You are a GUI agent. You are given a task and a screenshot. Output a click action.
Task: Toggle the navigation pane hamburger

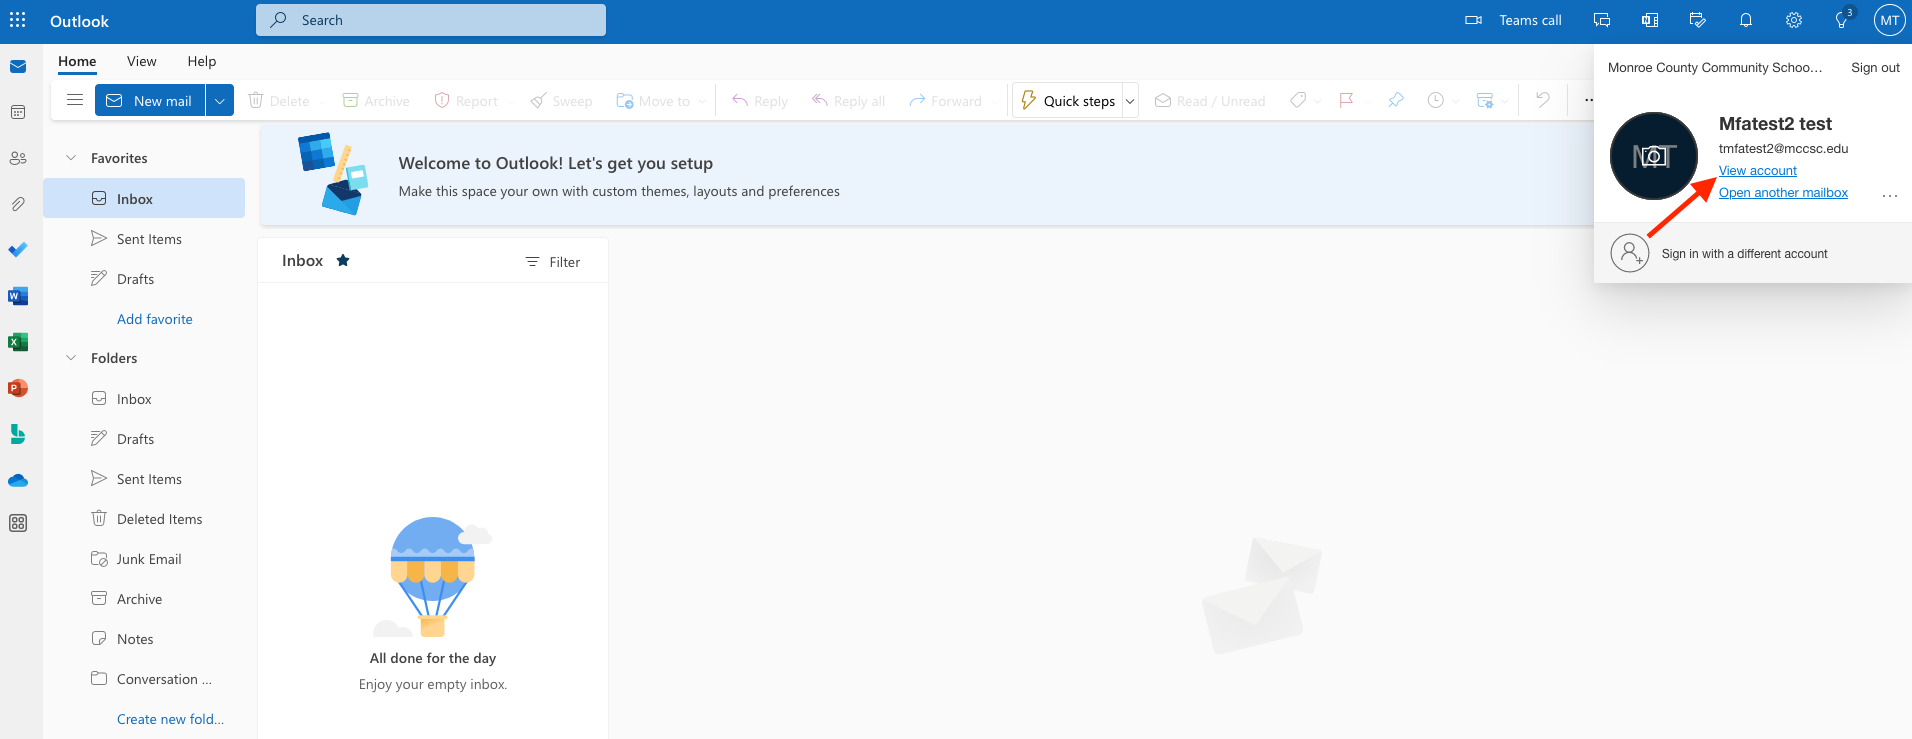tap(75, 100)
